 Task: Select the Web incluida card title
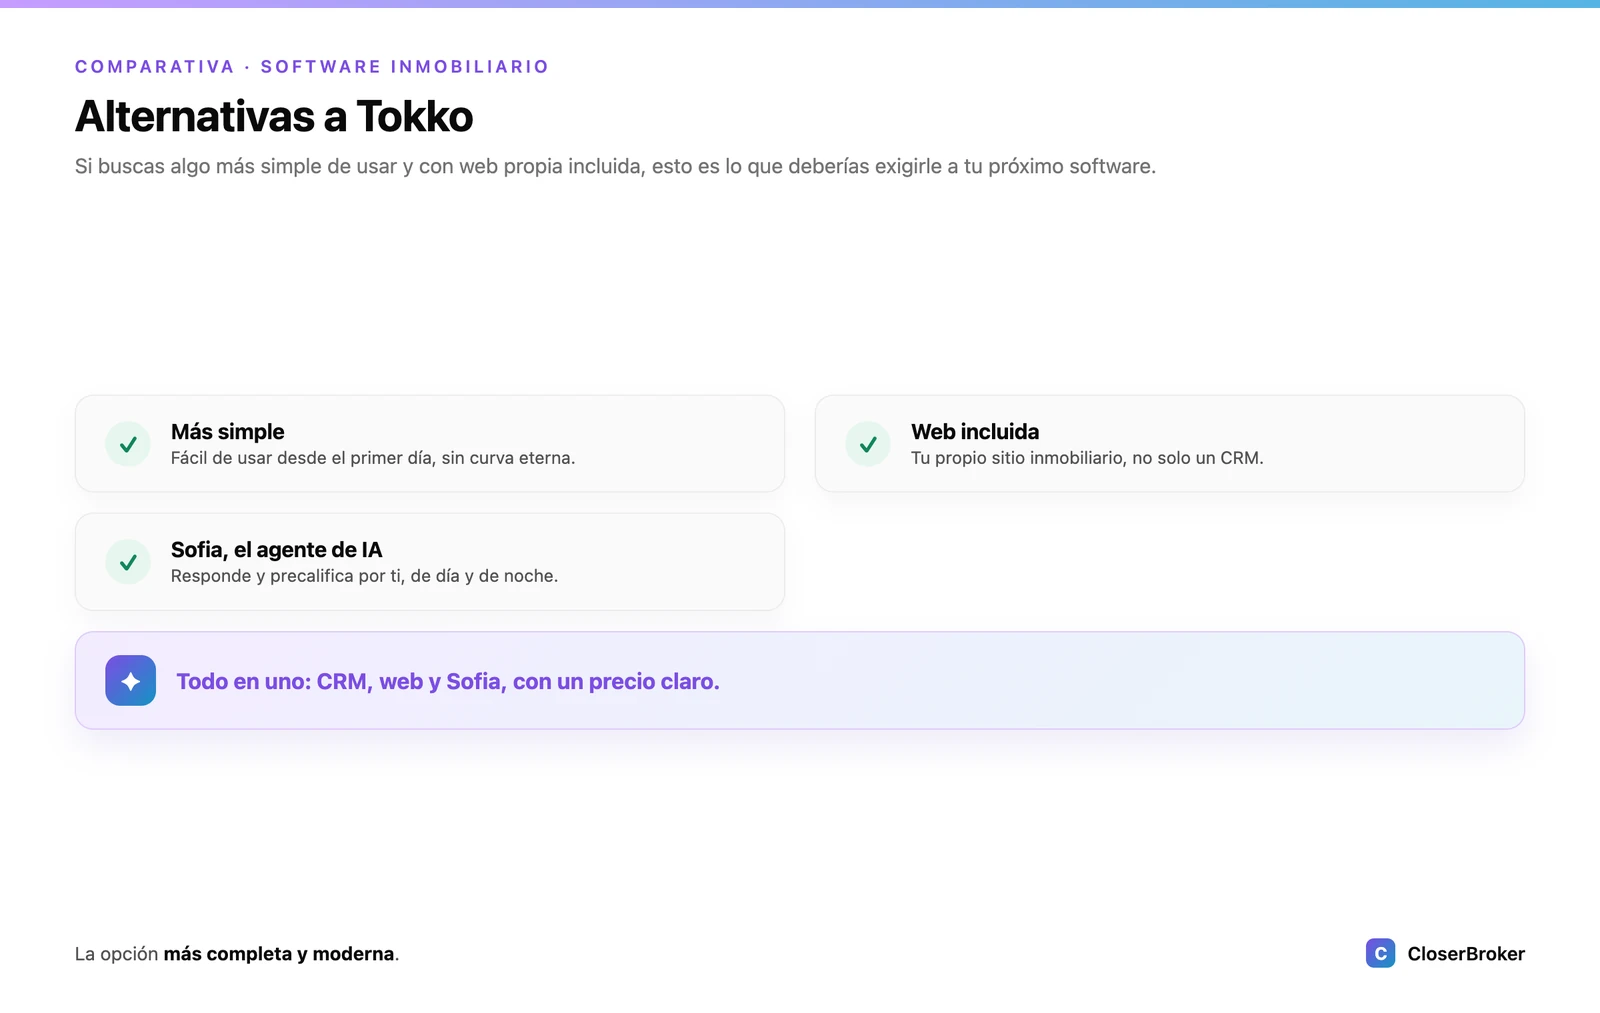click(x=975, y=431)
